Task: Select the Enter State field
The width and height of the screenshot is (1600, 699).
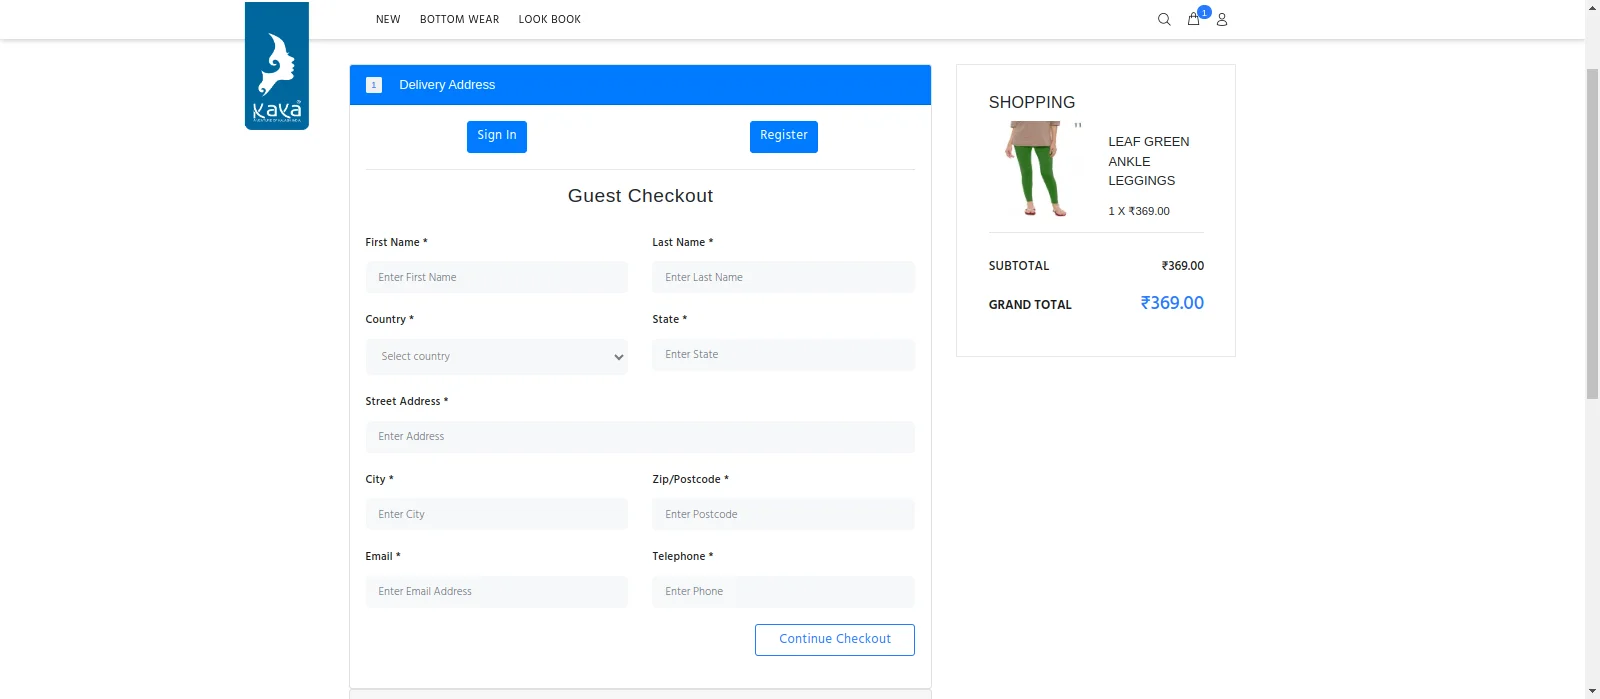Action: click(783, 355)
